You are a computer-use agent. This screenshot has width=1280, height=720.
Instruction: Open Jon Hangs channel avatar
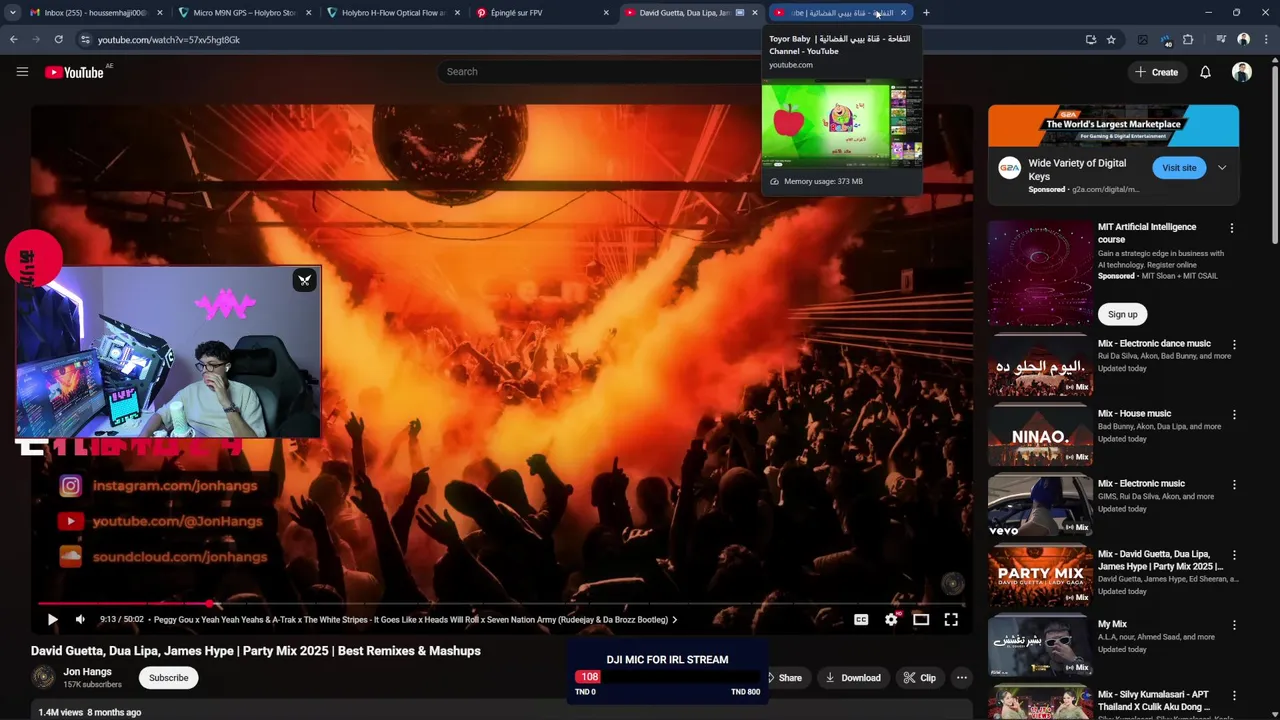coord(43,678)
